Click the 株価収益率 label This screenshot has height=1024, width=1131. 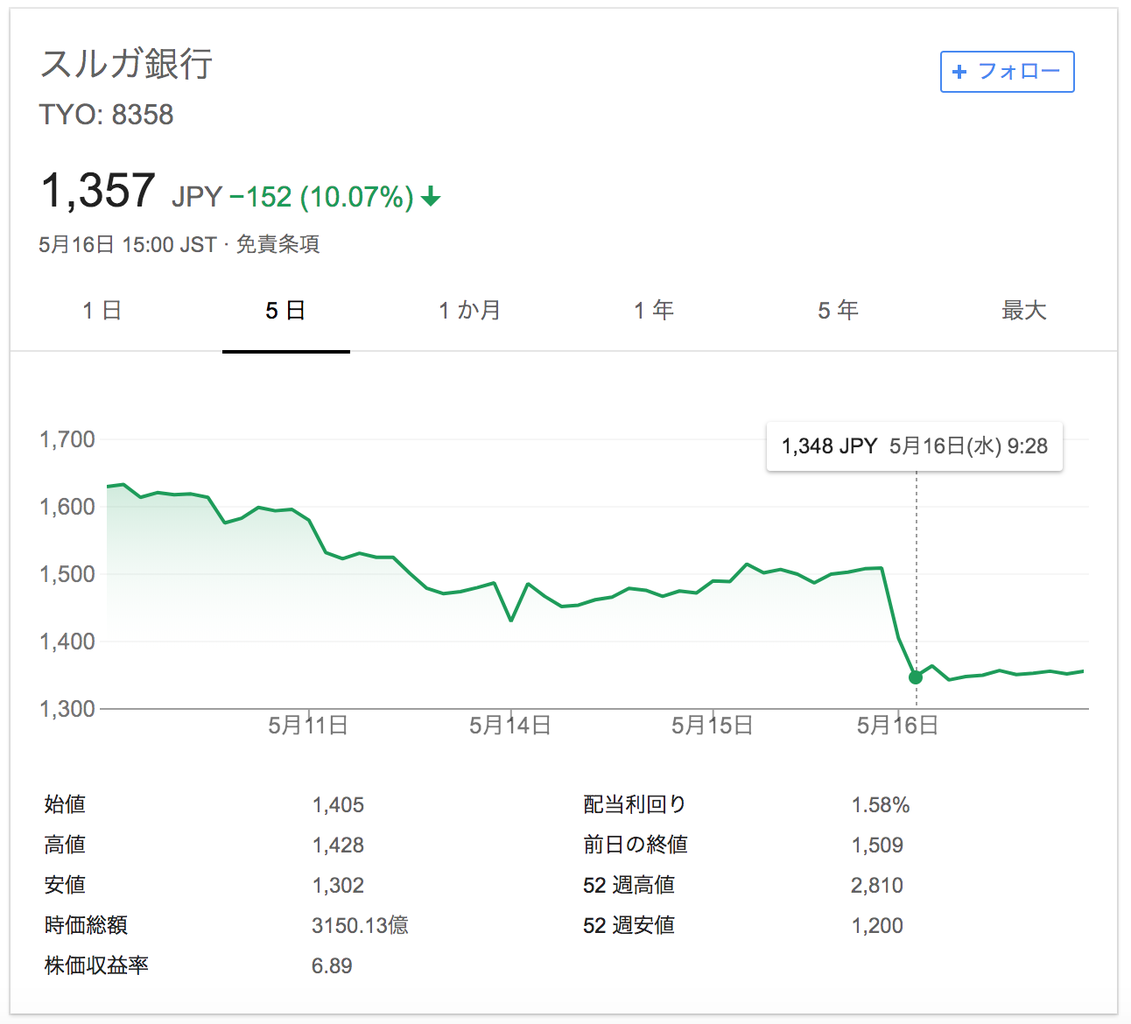[96, 966]
